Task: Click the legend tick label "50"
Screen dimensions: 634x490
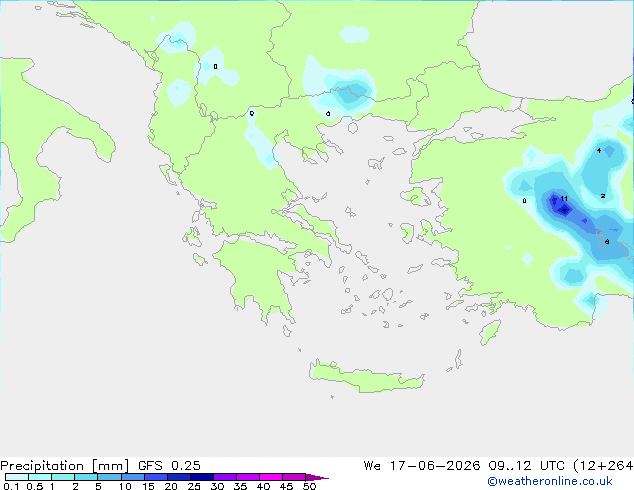Action: click(309, 486)
